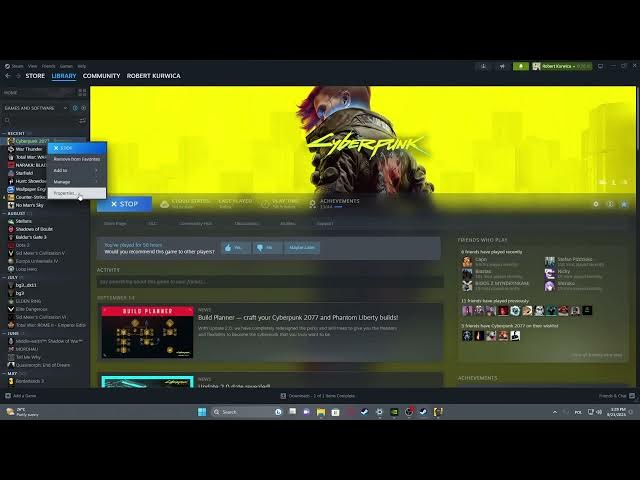Click the Windows Start button in taskbar
This screenshot has width=640, height=480.
[x=202, y=412]
